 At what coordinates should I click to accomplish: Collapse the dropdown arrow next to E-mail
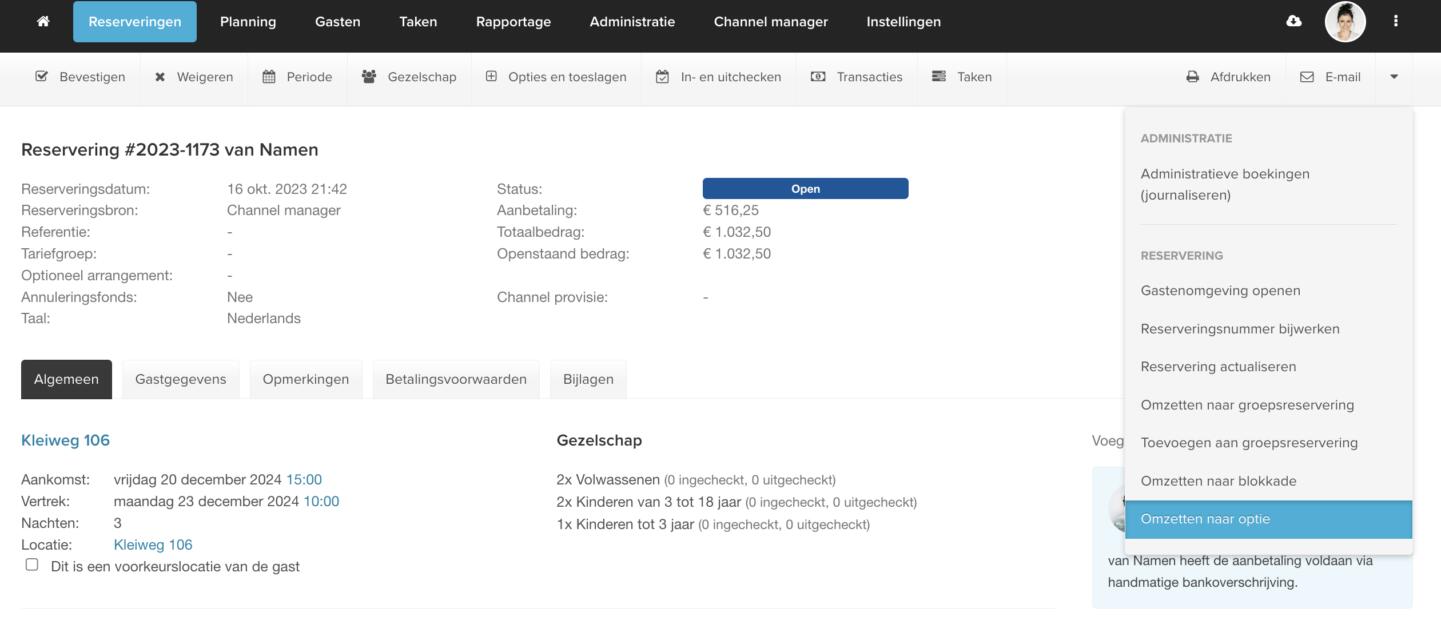(1394, 77)
